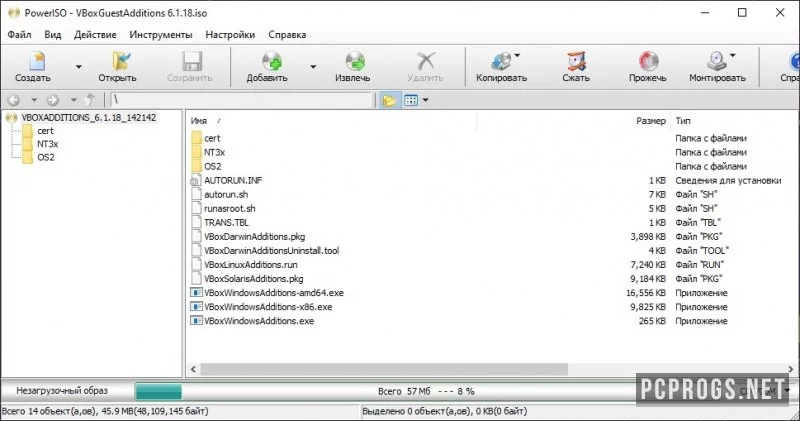
Task: Click the path address field
Action: pos(241,100)
